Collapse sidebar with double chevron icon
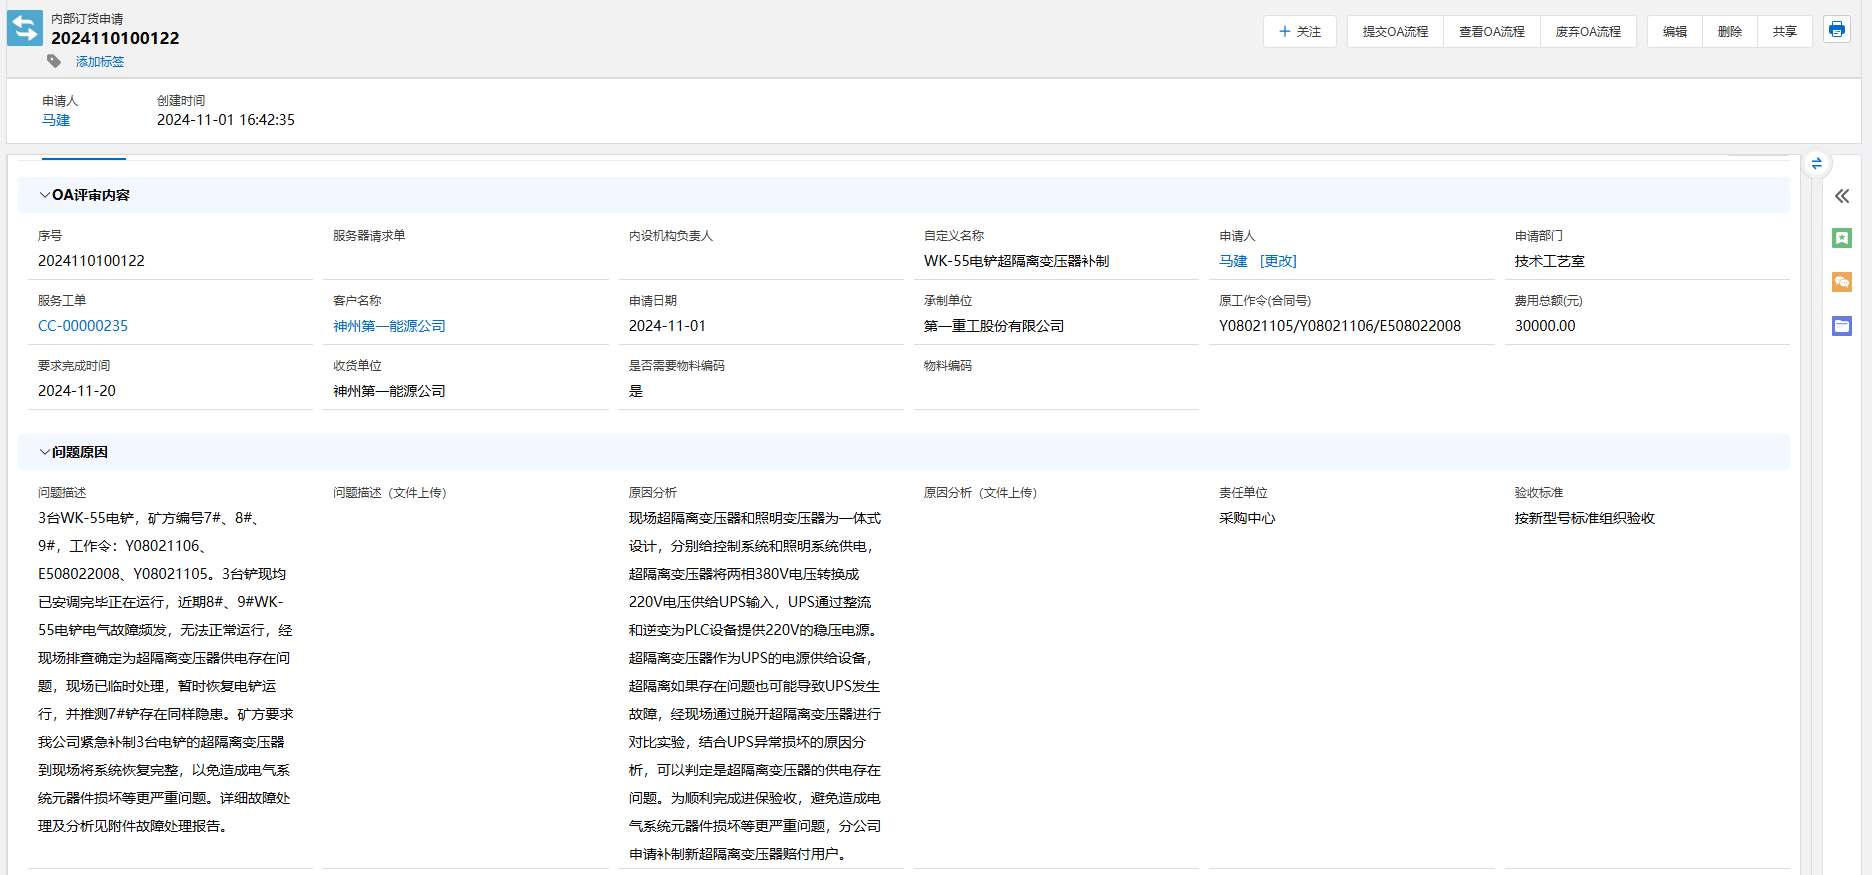Screen dimensions: 1872x875 pyautogui.click(x=1841, y=196)
